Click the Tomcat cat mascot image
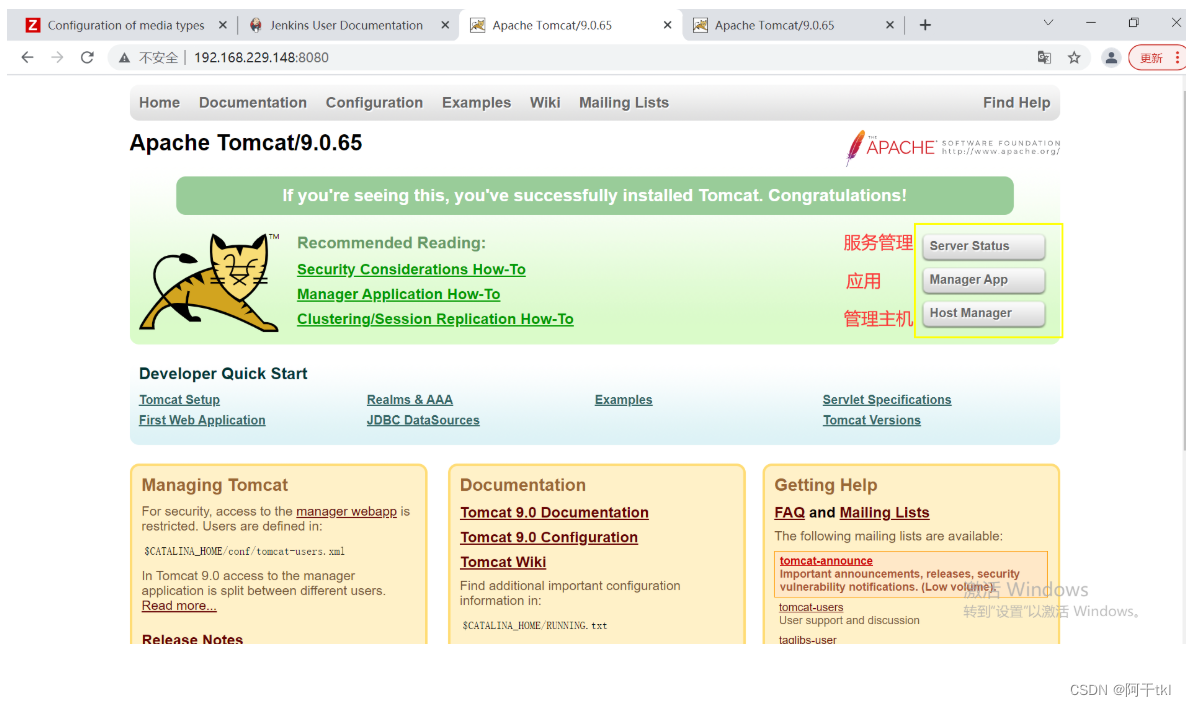The image size is (1186, 706). click(x=210, y=281)
